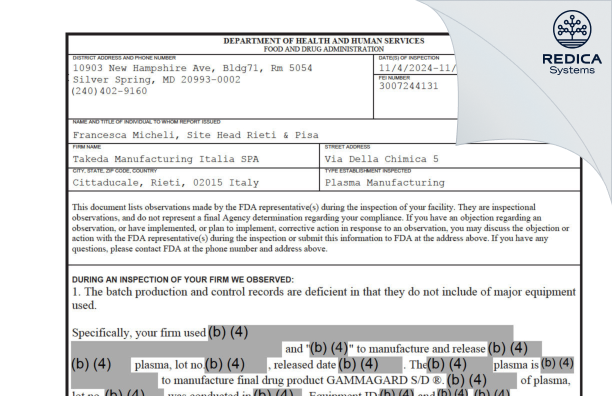Click 'Specifically, your firm used'
612x396 pixels.
pyautogui.click(x=139, y=333)
